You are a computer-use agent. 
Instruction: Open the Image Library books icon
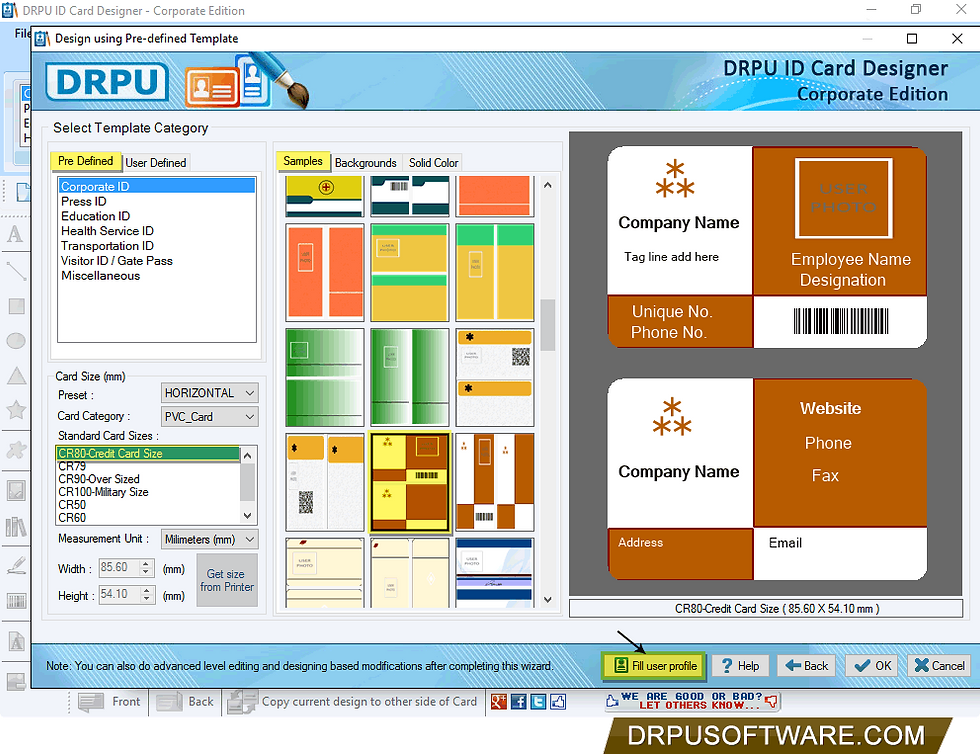coord(16,527)
